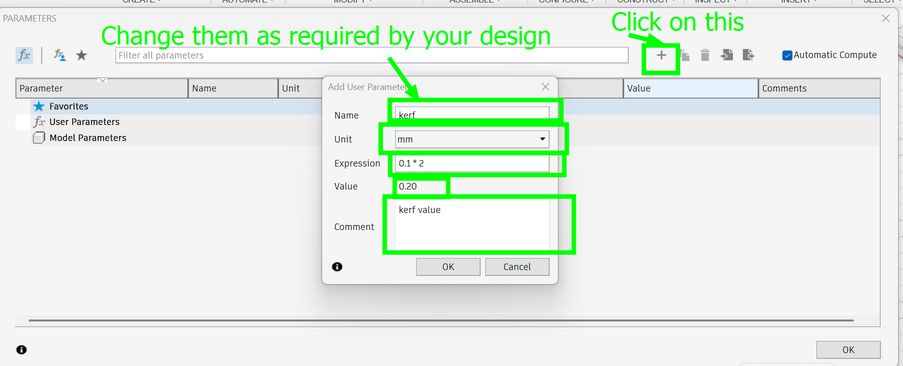Click the copy parameter icon beside the plus

click(684, 55)
